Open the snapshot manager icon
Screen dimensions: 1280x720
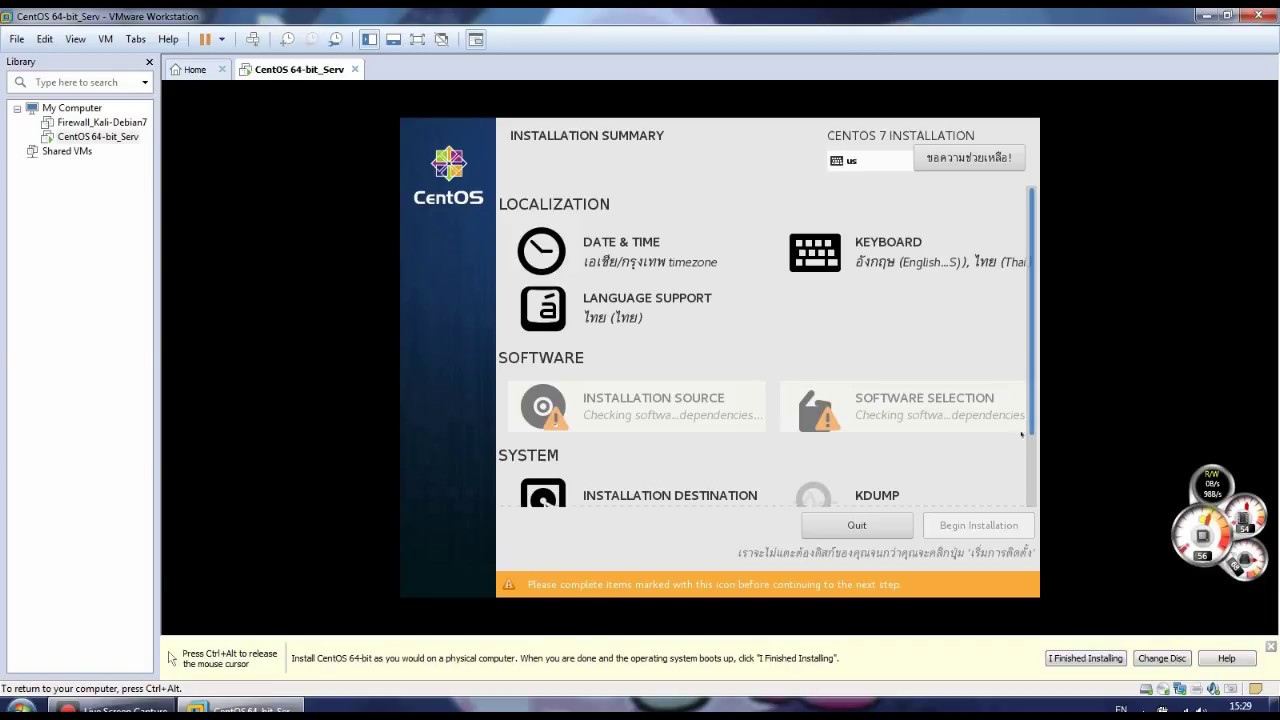point(336,39)
